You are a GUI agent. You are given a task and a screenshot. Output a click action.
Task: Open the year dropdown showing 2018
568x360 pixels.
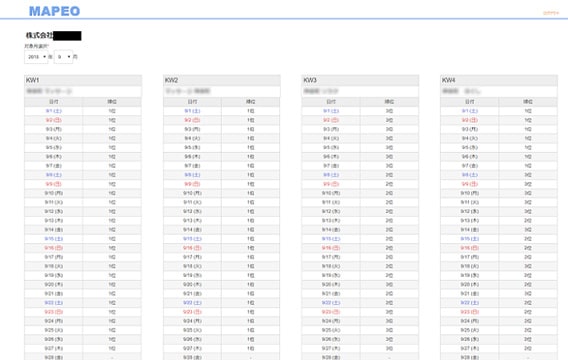point(36,57)
